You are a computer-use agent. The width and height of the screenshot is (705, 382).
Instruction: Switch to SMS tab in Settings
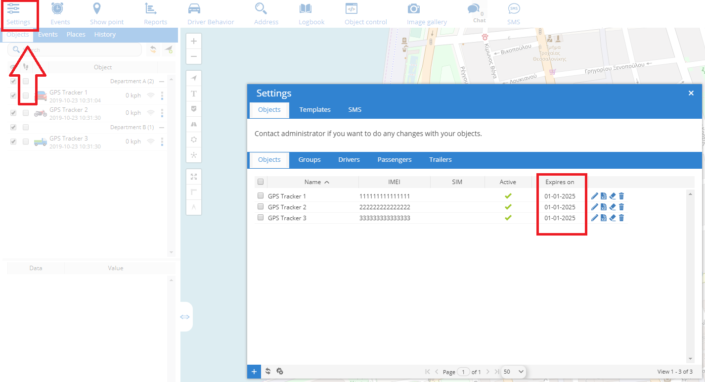[x=355, y=110]
